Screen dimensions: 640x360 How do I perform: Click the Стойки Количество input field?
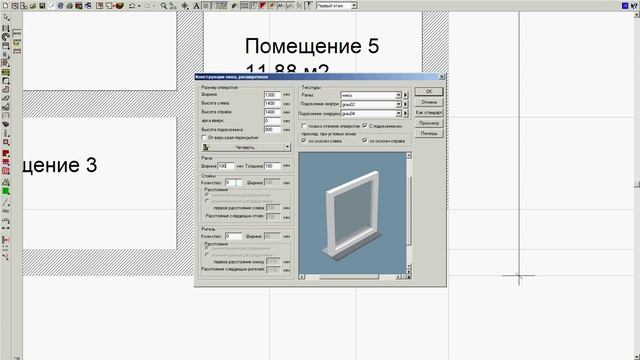(233, 182)
